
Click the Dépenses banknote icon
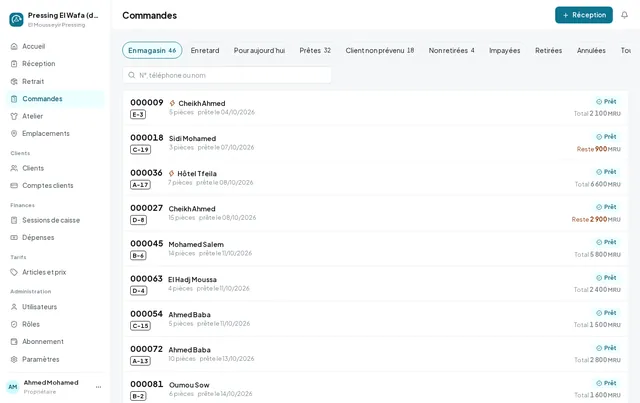(x=14, y=237)
